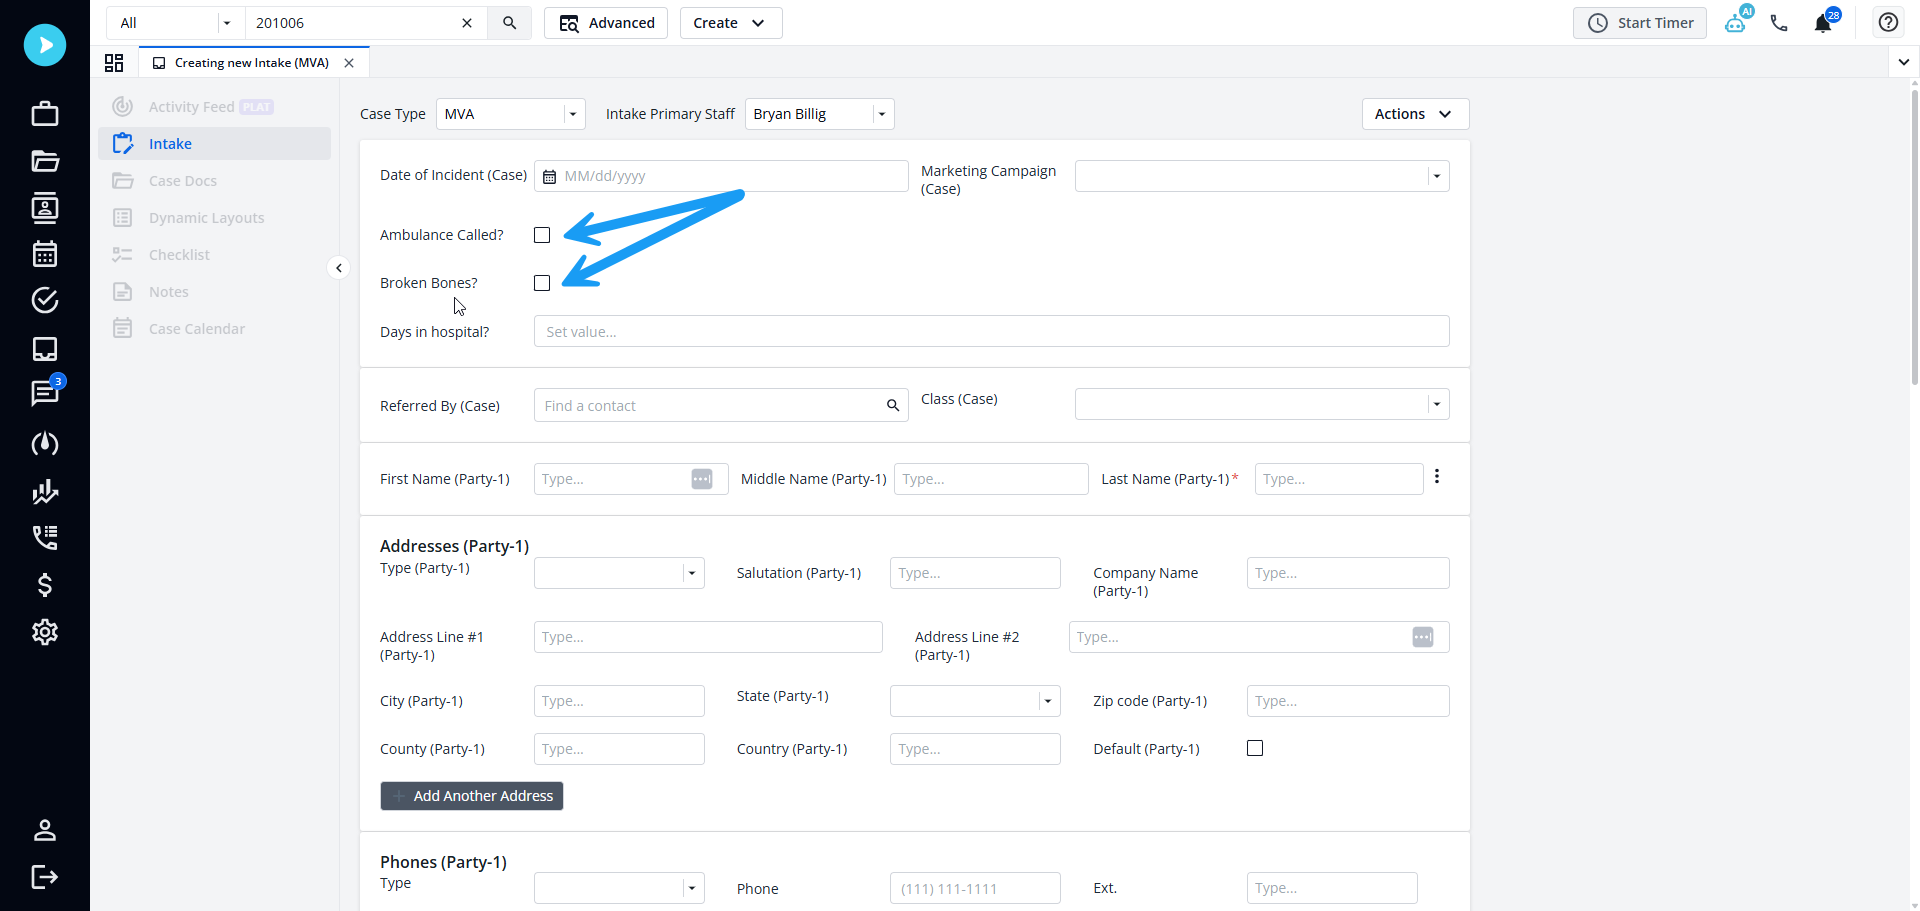This screenshot has width=1920, height=911.
Task: Click the Middle Name (Party-1) input field
Action: click(991, 479)
